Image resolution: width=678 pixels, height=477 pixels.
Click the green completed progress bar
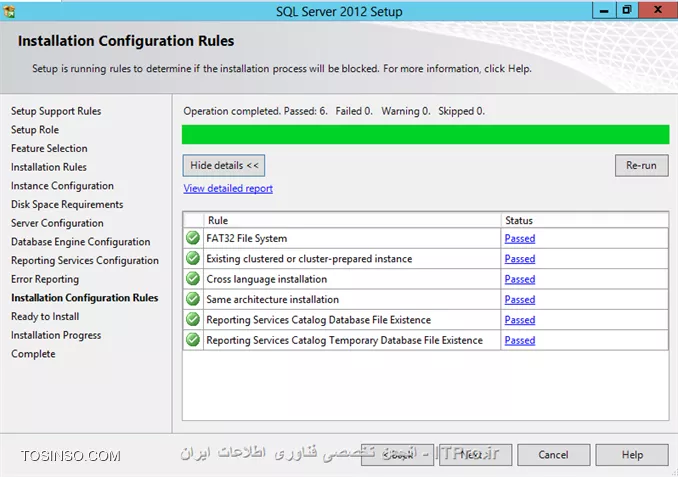pyautogui.click(x=425, y=134)
